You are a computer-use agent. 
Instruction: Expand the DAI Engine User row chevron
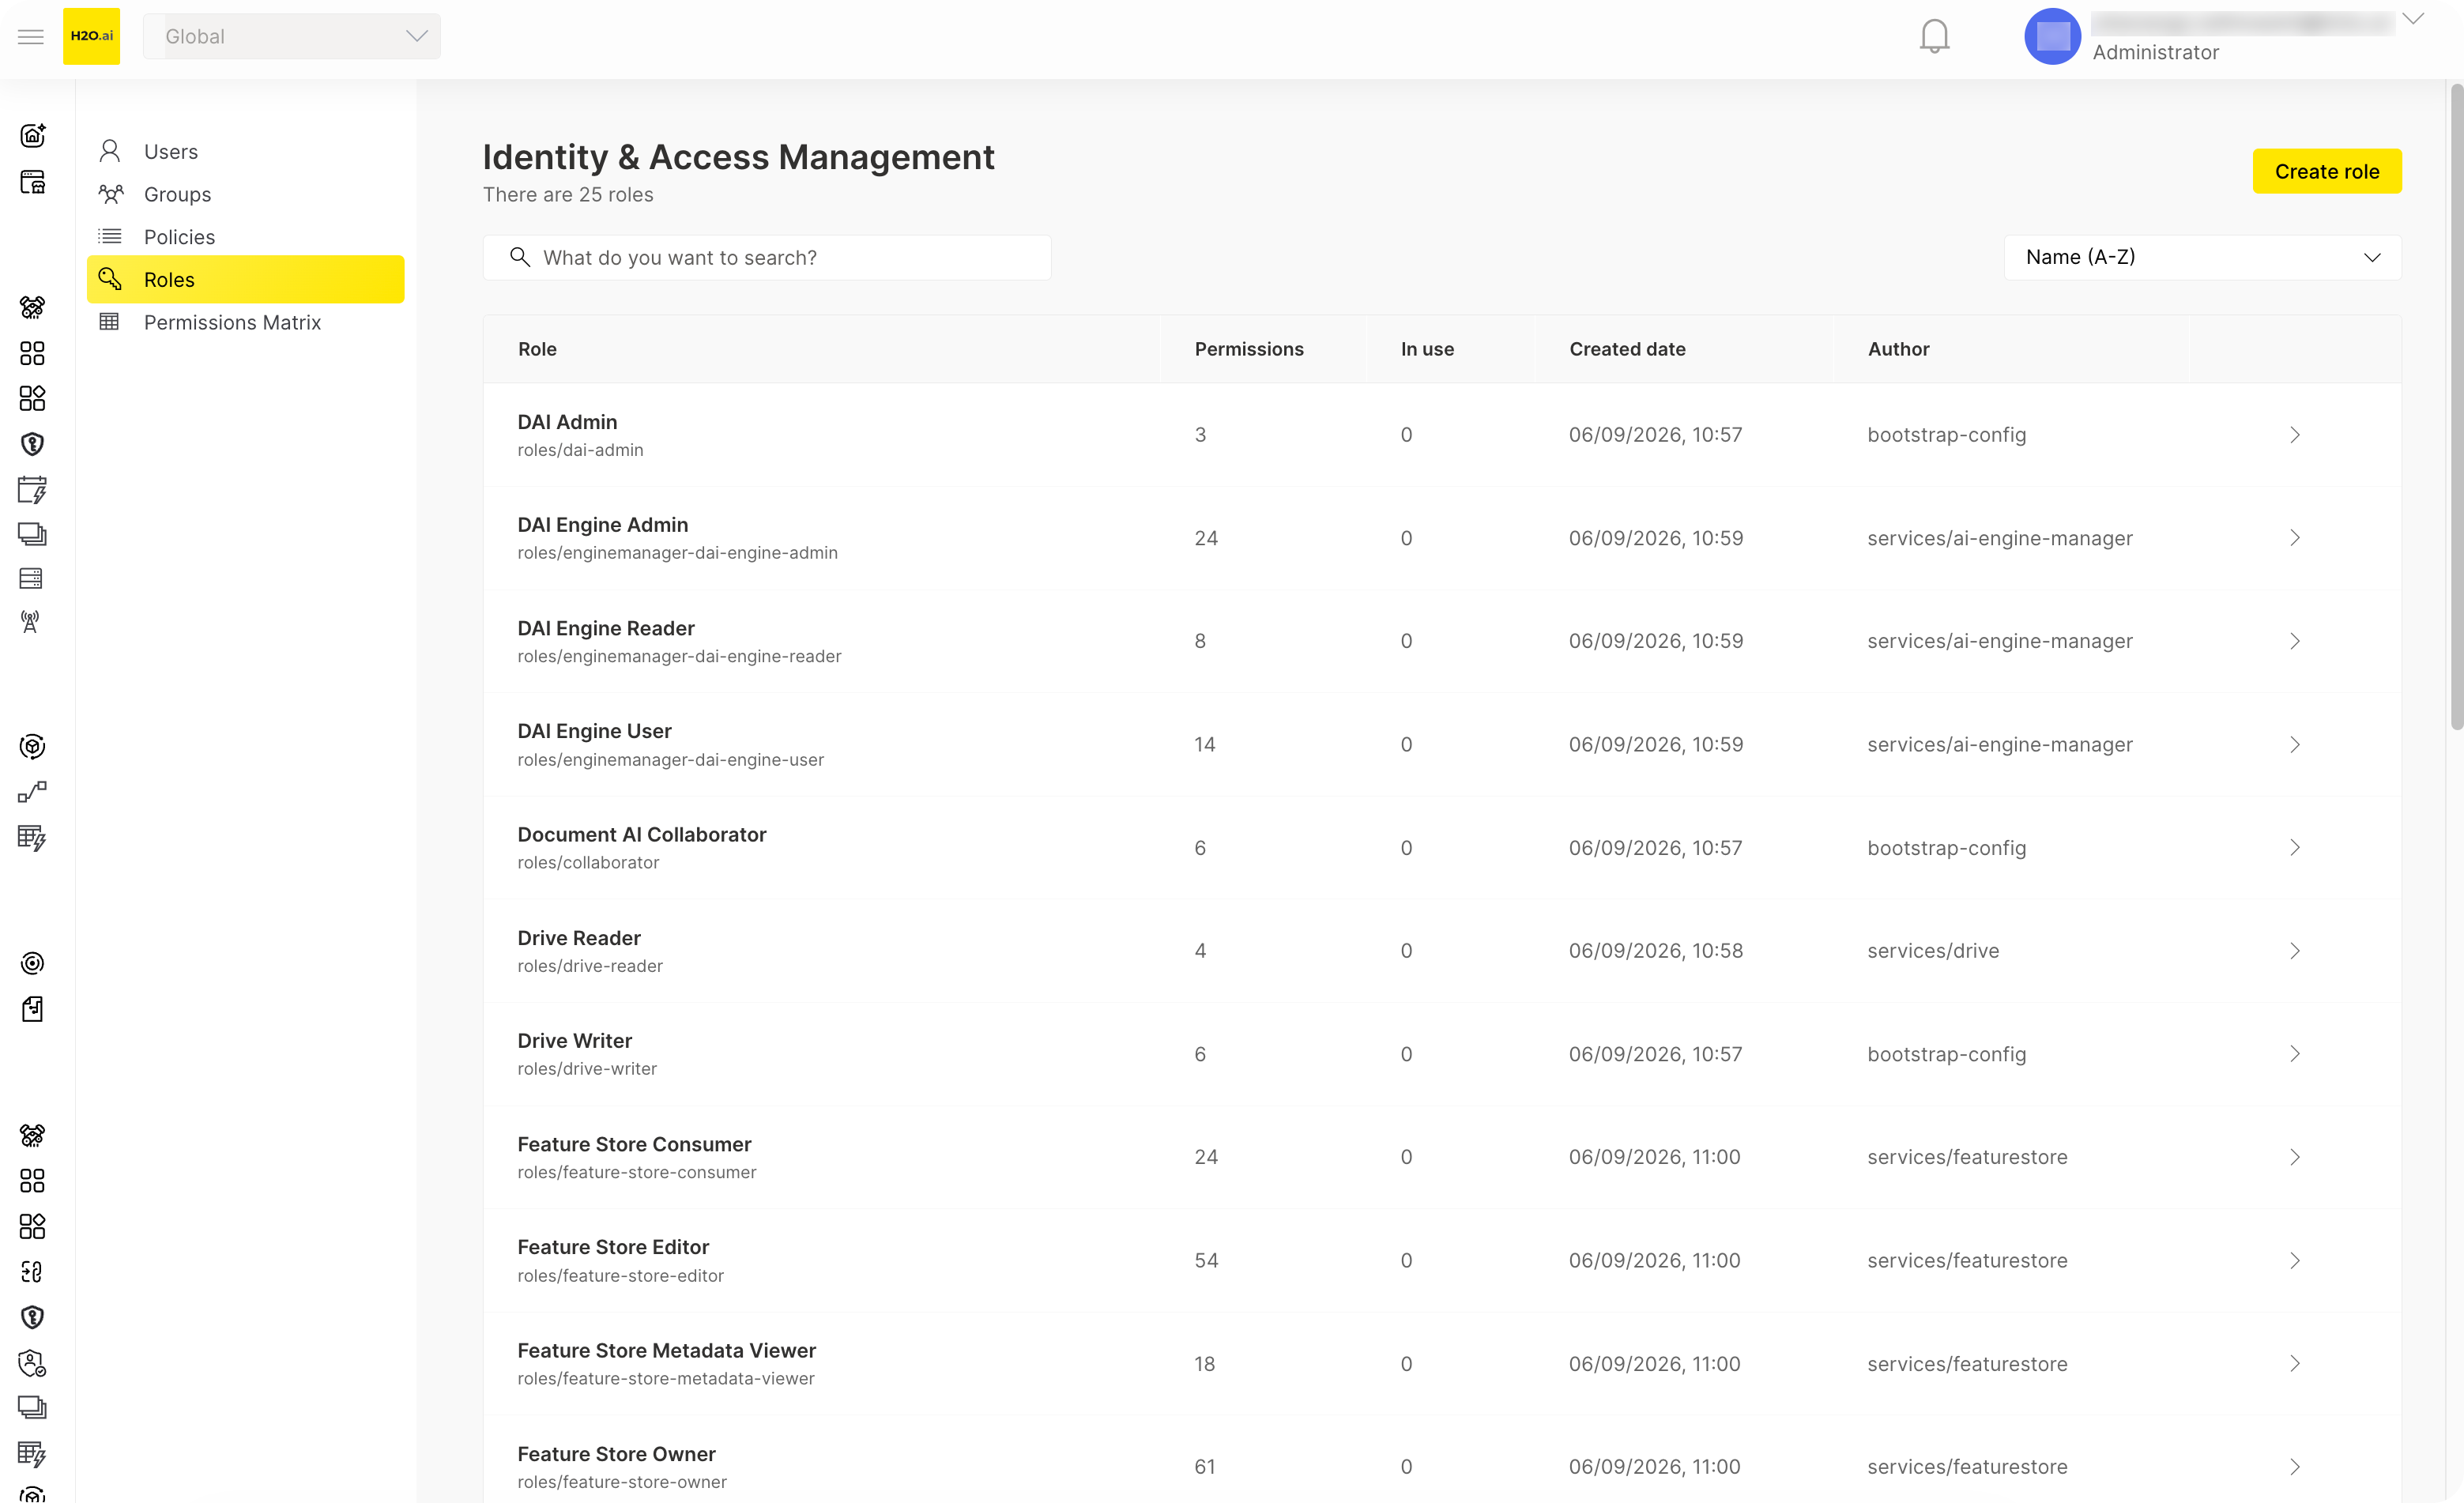(2295, 745)
